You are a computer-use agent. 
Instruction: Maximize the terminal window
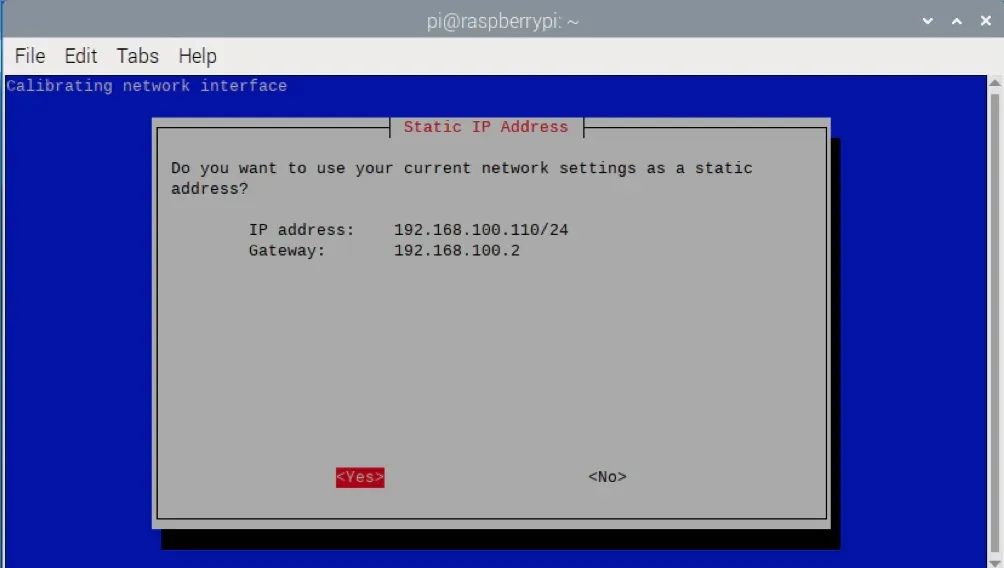[956, 21]
